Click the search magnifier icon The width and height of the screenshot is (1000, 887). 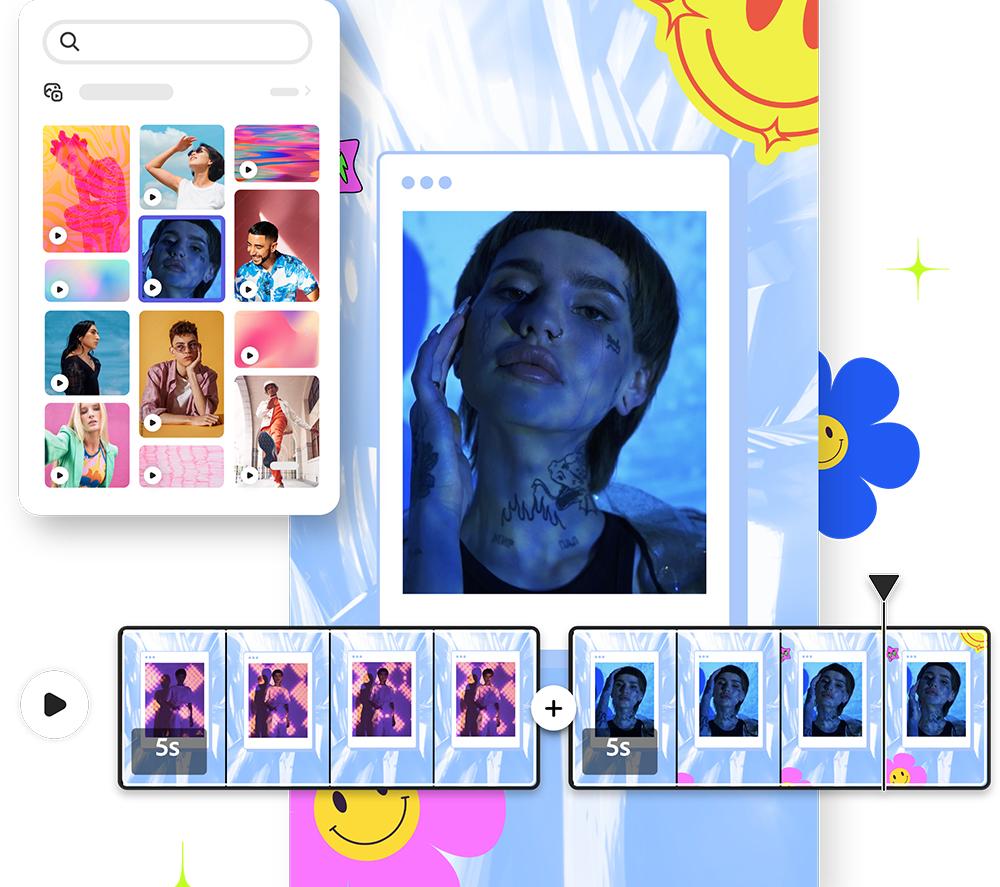point(70,41)
